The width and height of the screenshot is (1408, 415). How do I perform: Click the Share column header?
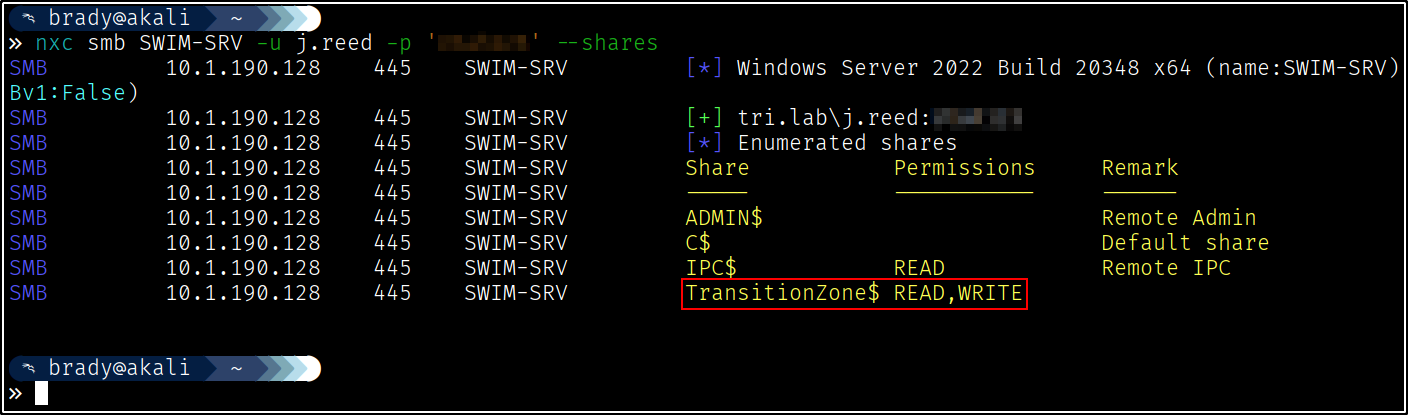pos(717,168)
